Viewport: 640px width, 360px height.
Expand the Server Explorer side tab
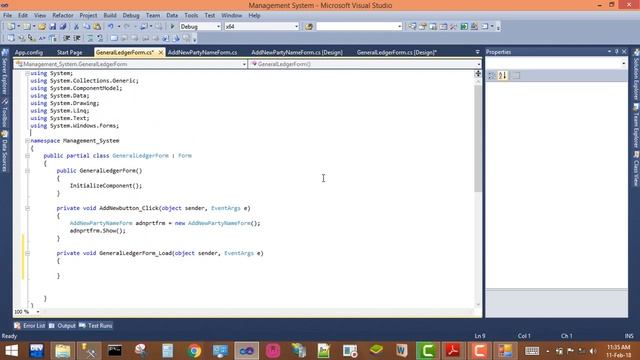click(5, 71)
